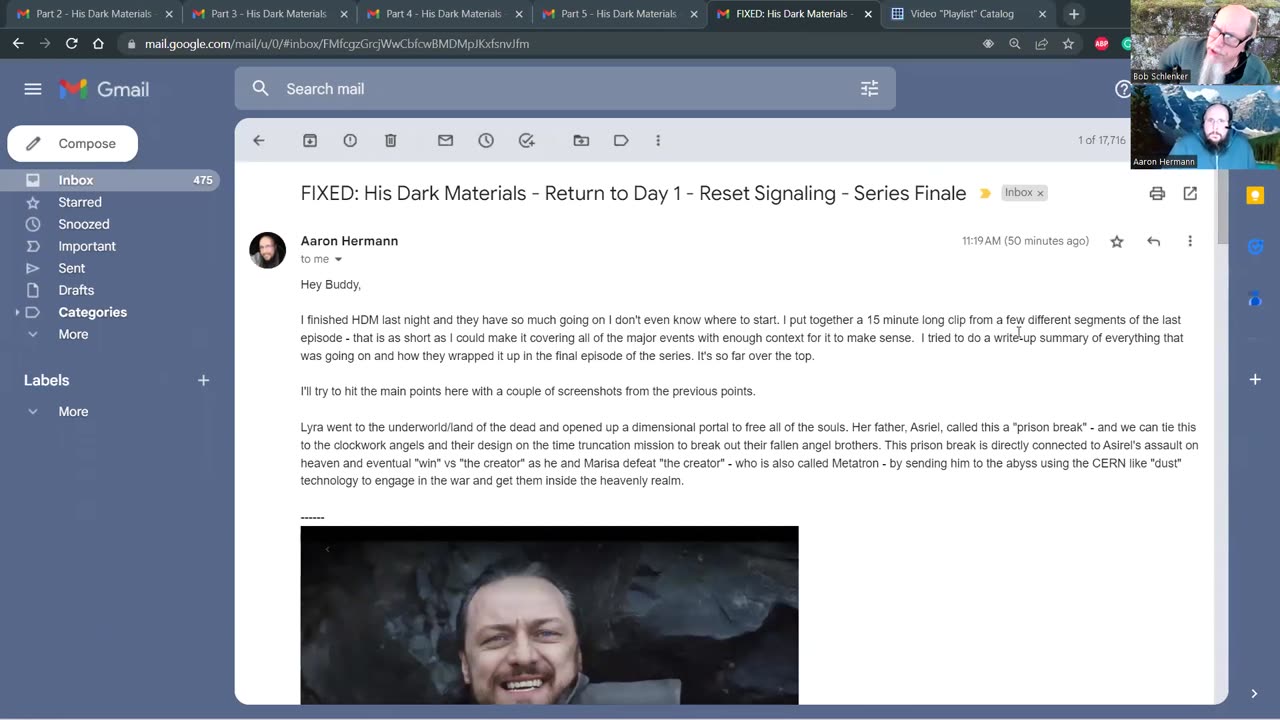Open Google Tasks in side panel
Screen dimensions: 1280x720
(1255, 247)
